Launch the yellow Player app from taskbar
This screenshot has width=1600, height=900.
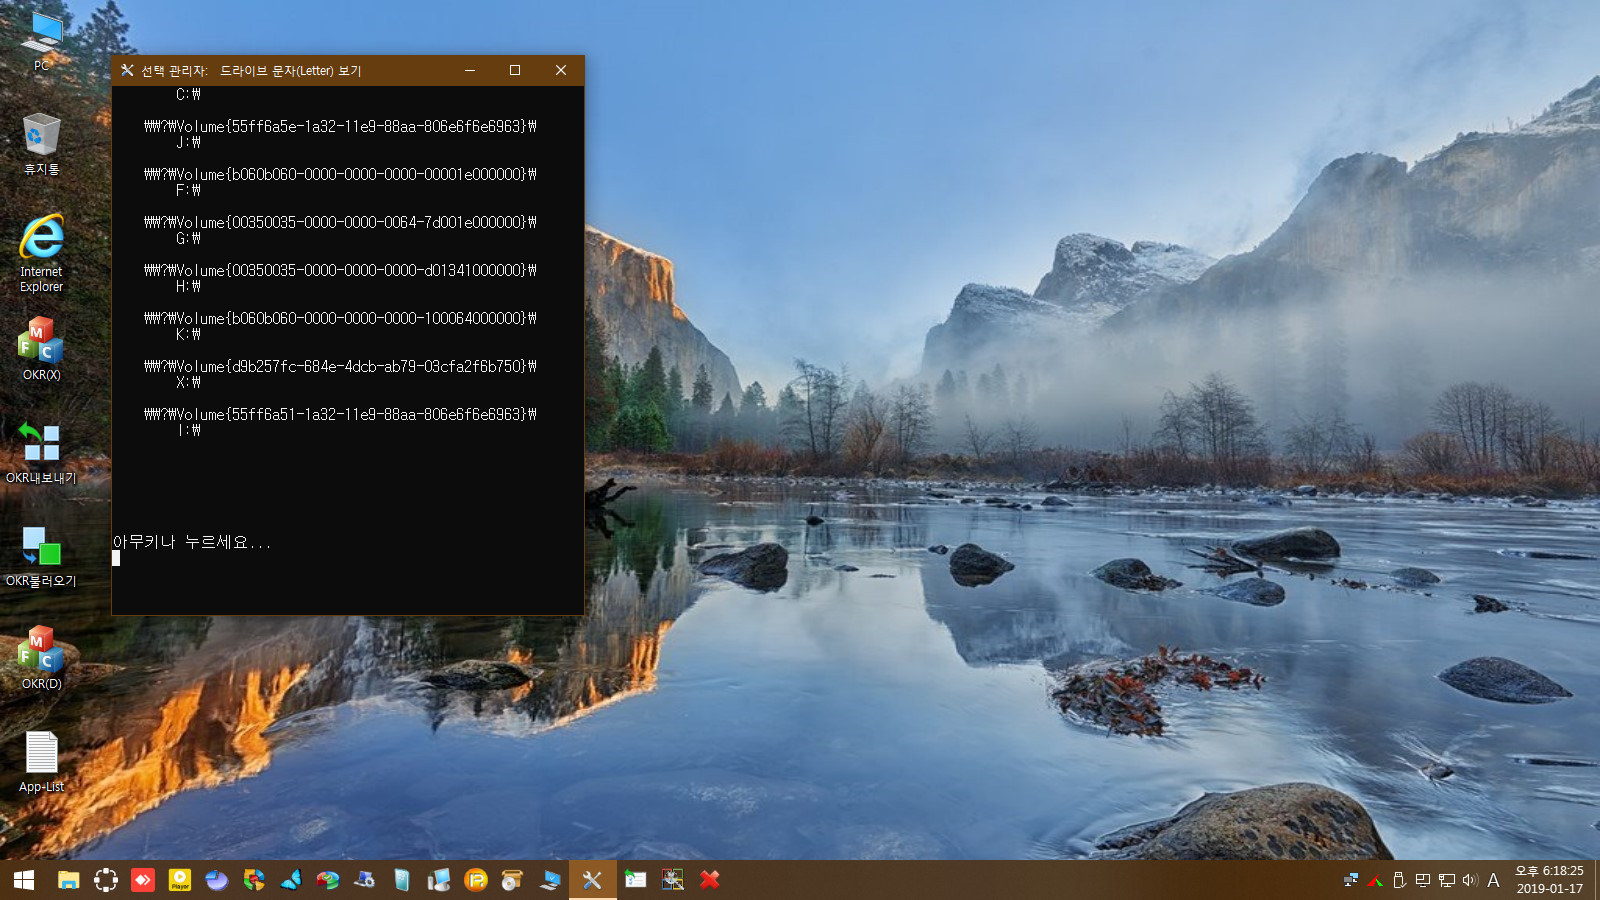point(180,880)
